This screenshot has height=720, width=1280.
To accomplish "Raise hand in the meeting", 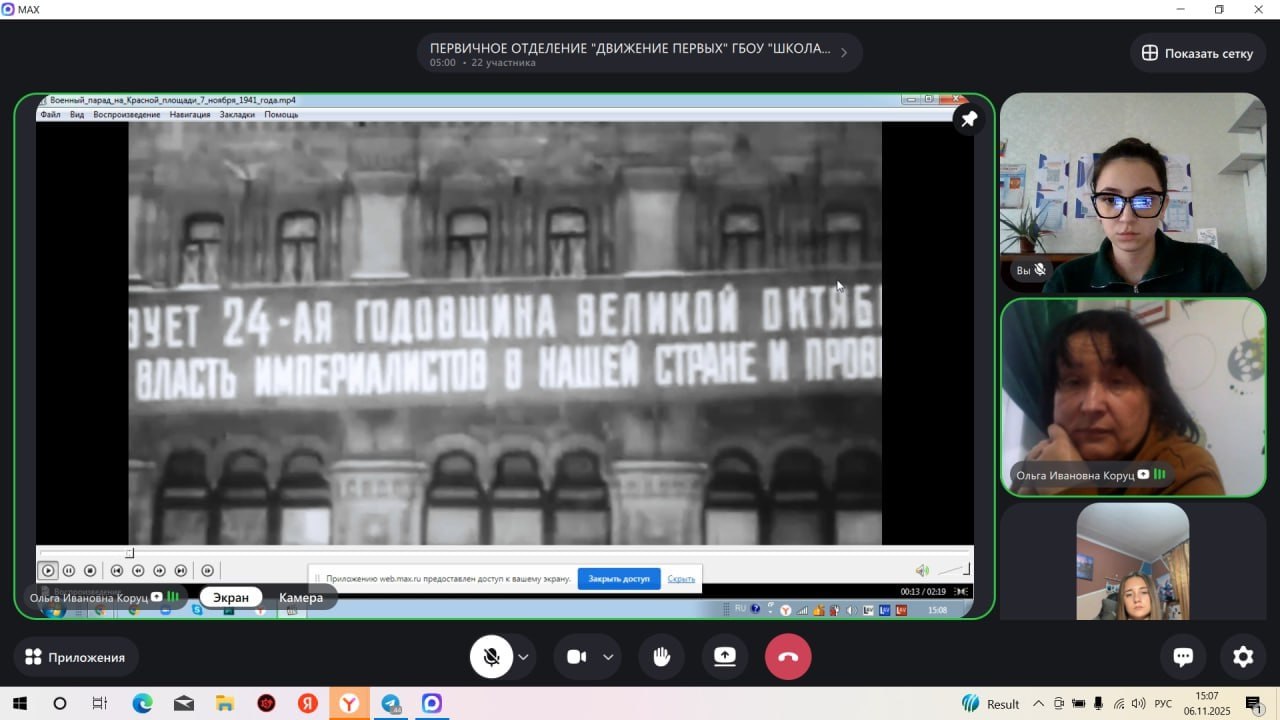I will point(661,657).
